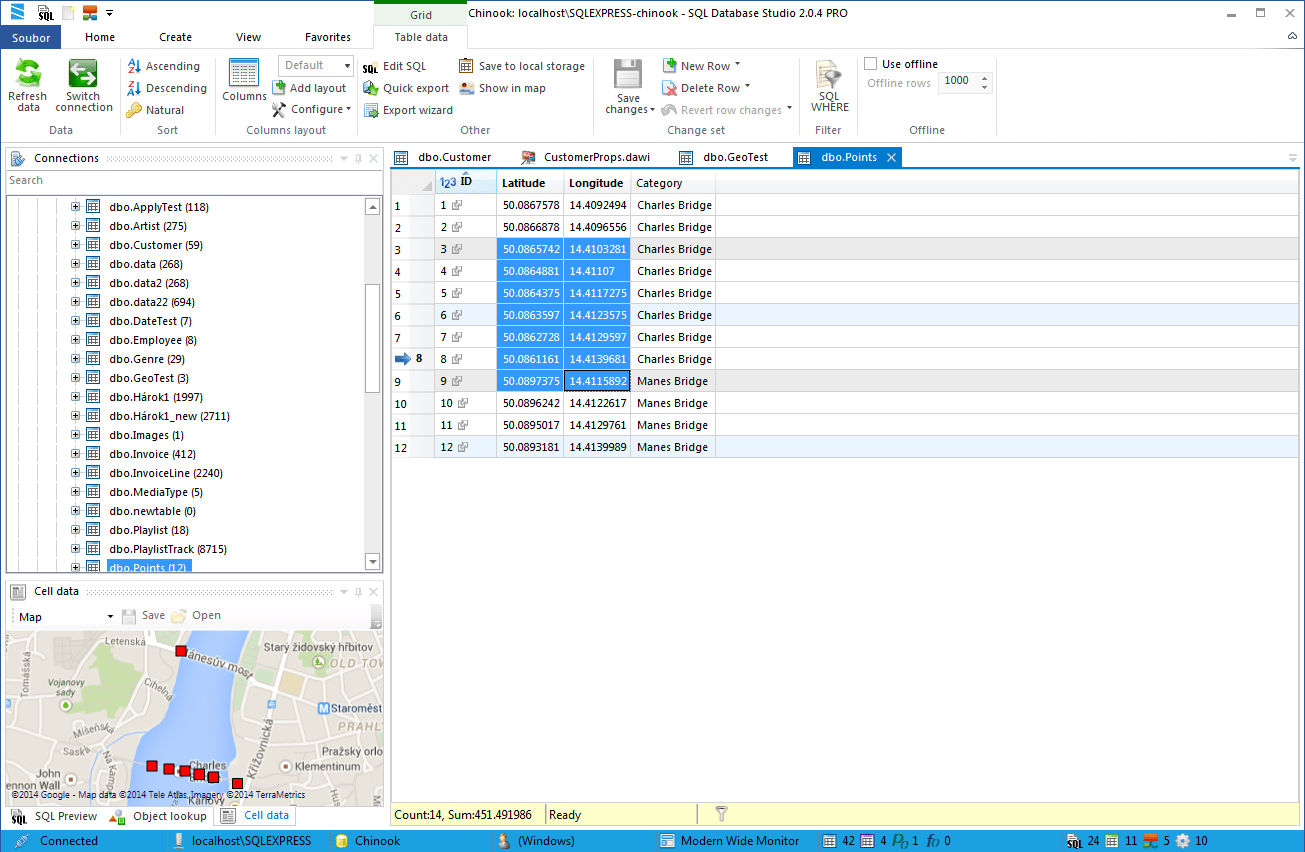Open the Configure dropdown
This screenshot has width=1305, height=852.
pyautogui.click(x=311, y=110)
